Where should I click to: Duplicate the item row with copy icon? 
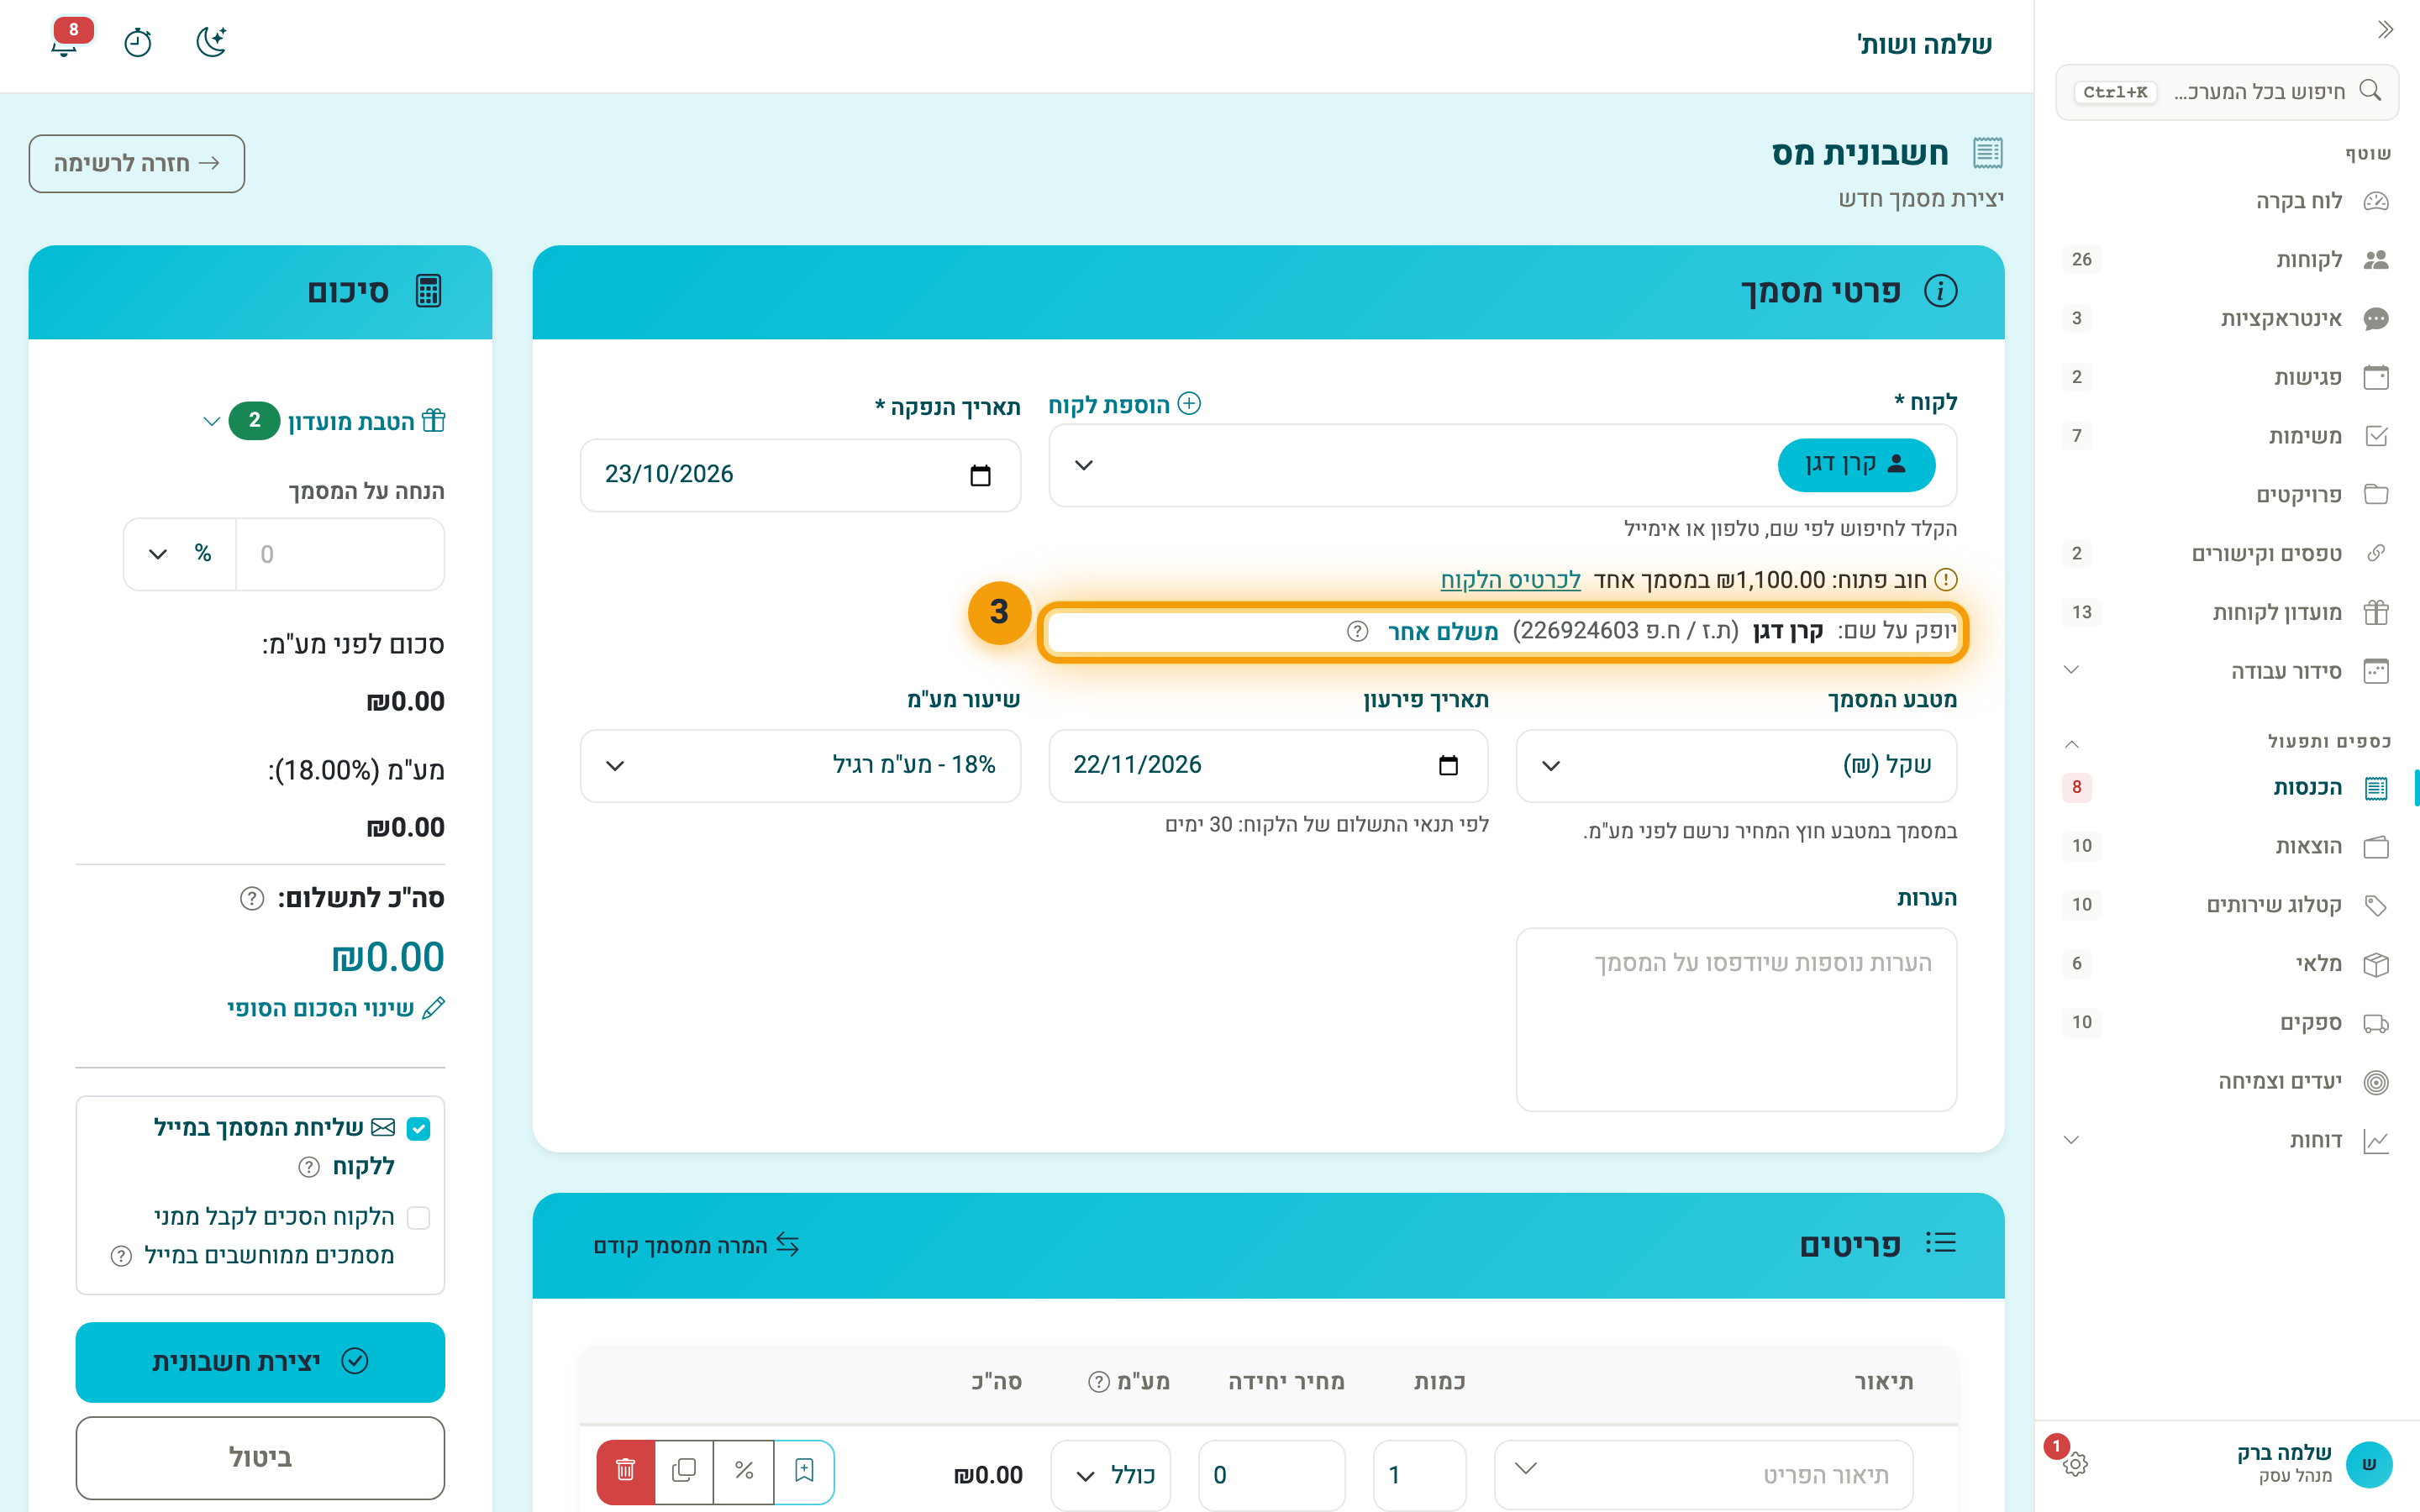(x=685, y=1470)
